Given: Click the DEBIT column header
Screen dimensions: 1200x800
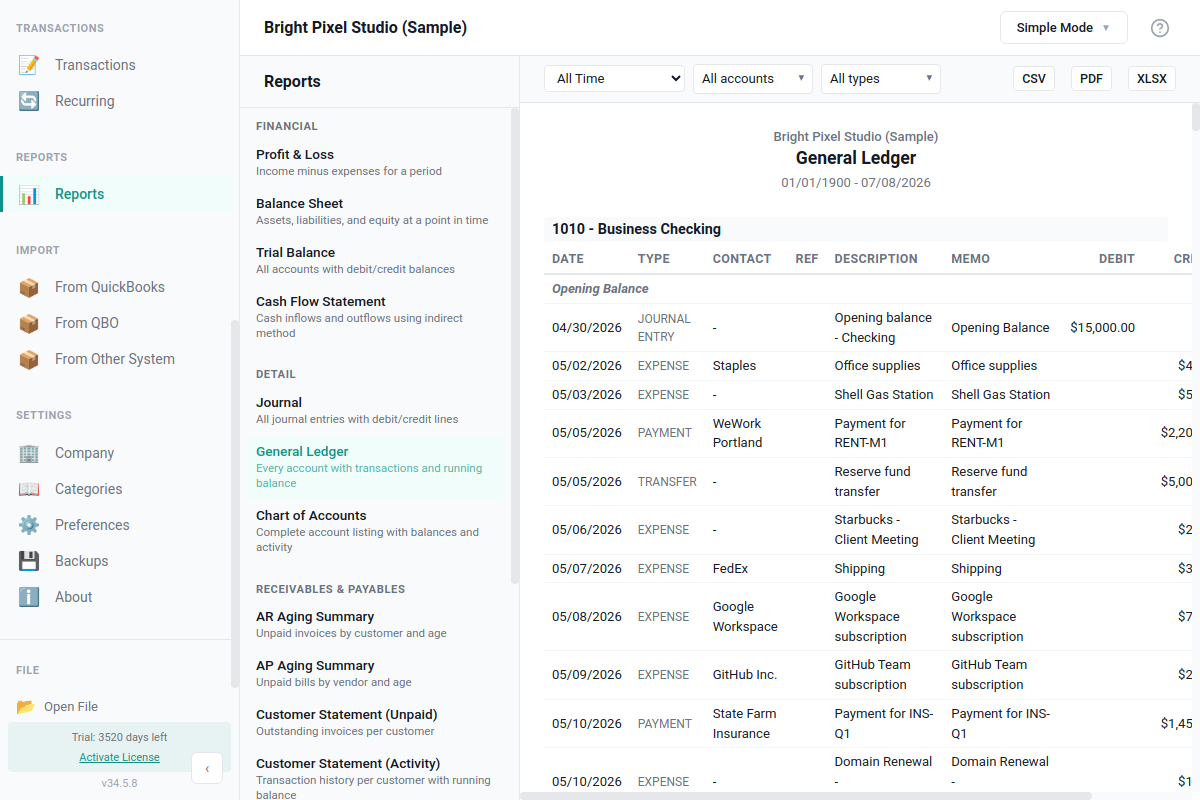Looking at the screenshot, I should (x=1117, y=259).
